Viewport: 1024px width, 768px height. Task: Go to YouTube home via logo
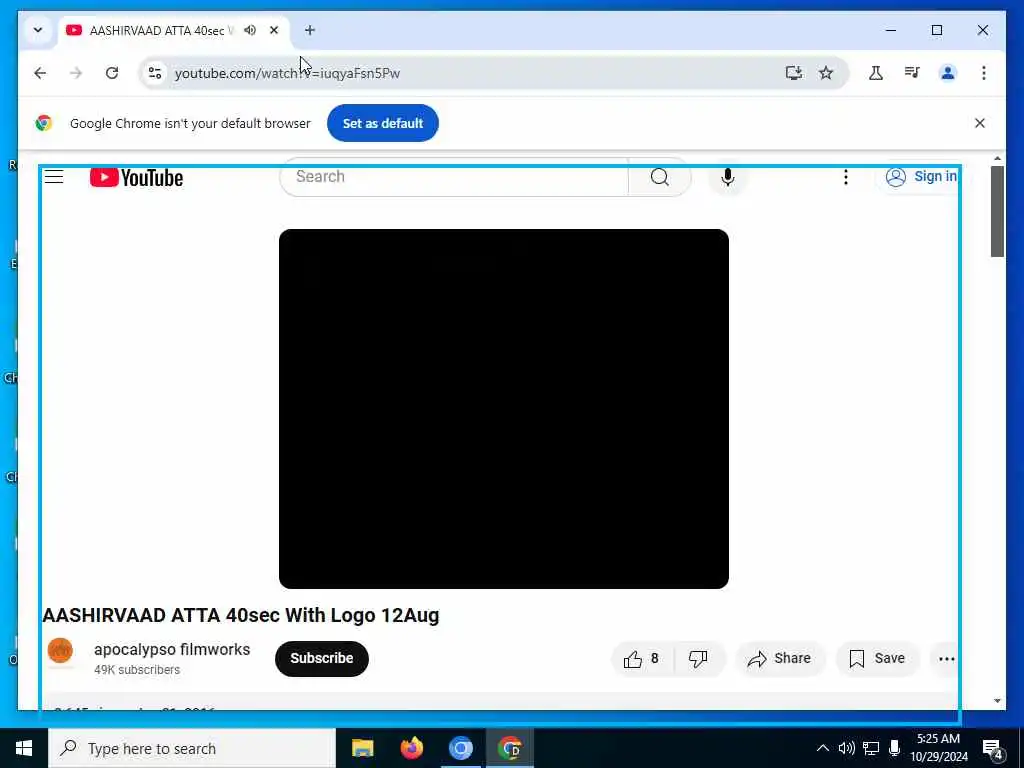(x=136, y=177)
